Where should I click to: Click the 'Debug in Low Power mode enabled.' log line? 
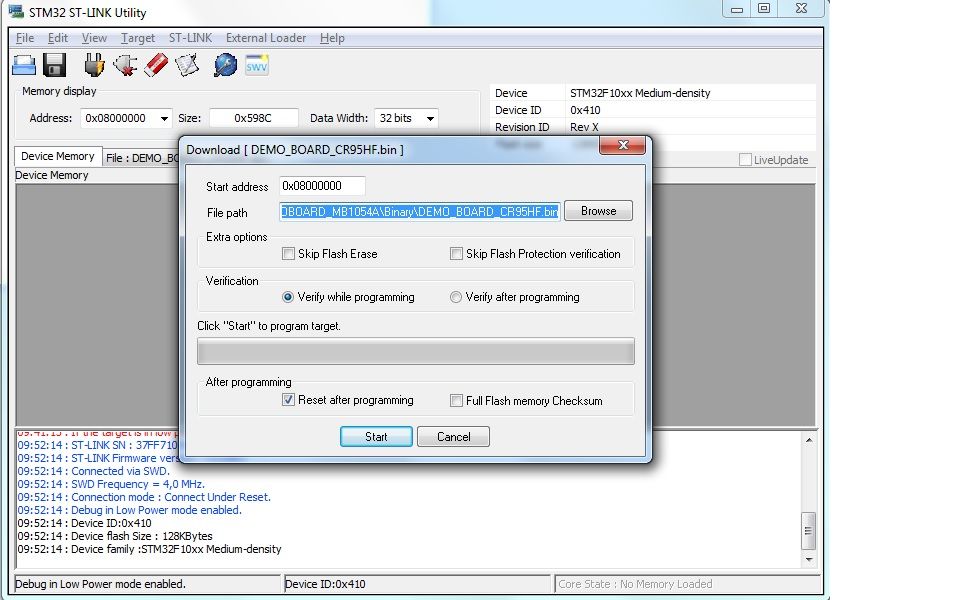pyautogui.click(x=130, y=510)
